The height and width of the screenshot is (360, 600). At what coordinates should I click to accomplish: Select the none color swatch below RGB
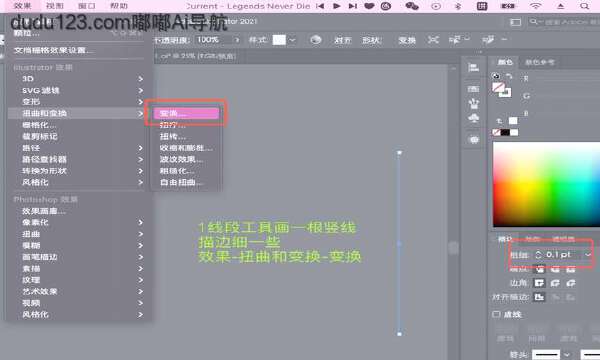tap(496, 132)
